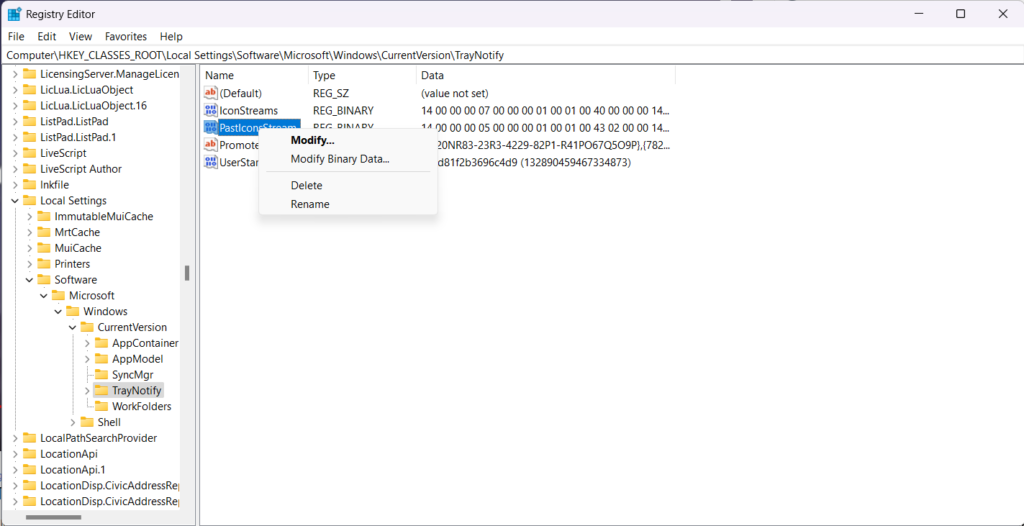1024x526 pixels.
Task: Click the MuiCache folder icon
Action: (44, 248)
